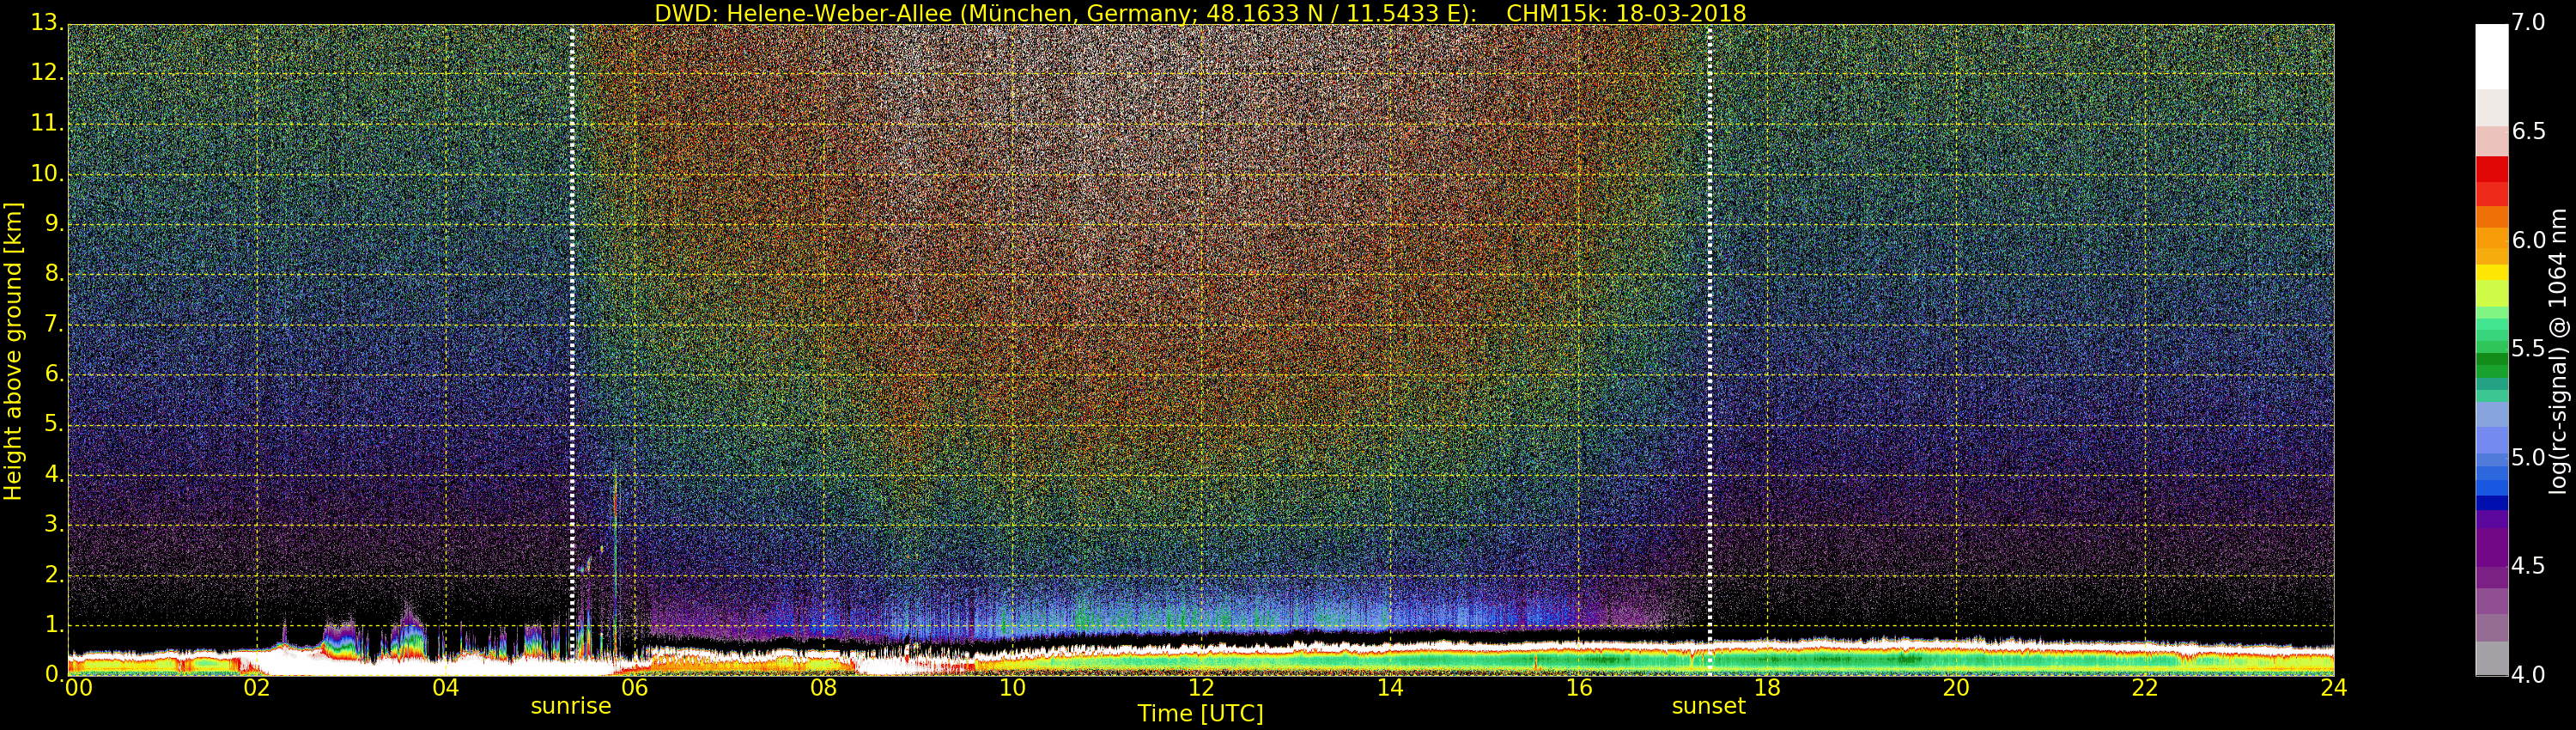Click the 00 tick on the time axis
Image resolution: width=2576 pixels, height=730 pixels.
coord(78,688)
